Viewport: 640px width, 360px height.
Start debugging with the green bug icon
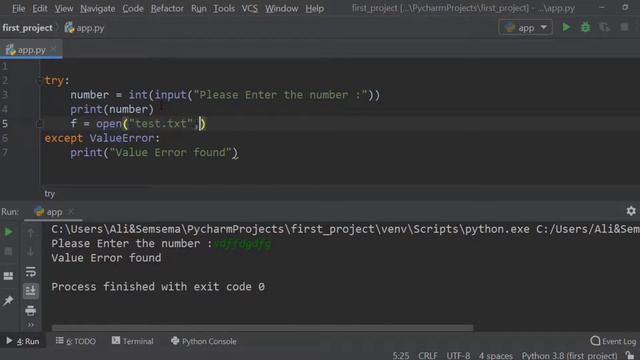click(x=585, y=27)
